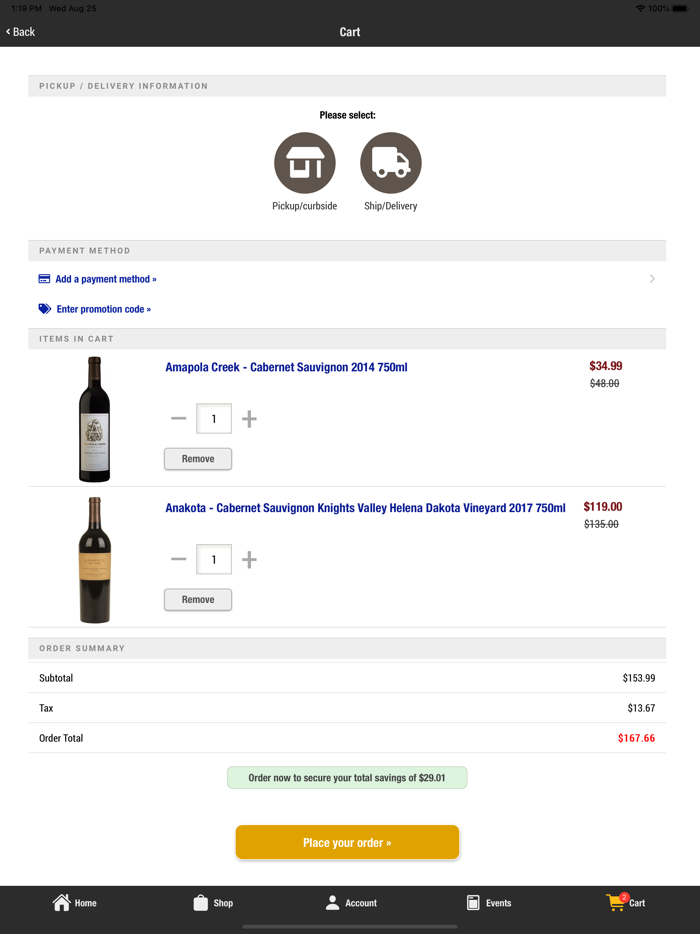This screenshot has height=934, width=700.
Task: Choose the Ship/Delivery truck icon
Action: (x=390, y=163)
